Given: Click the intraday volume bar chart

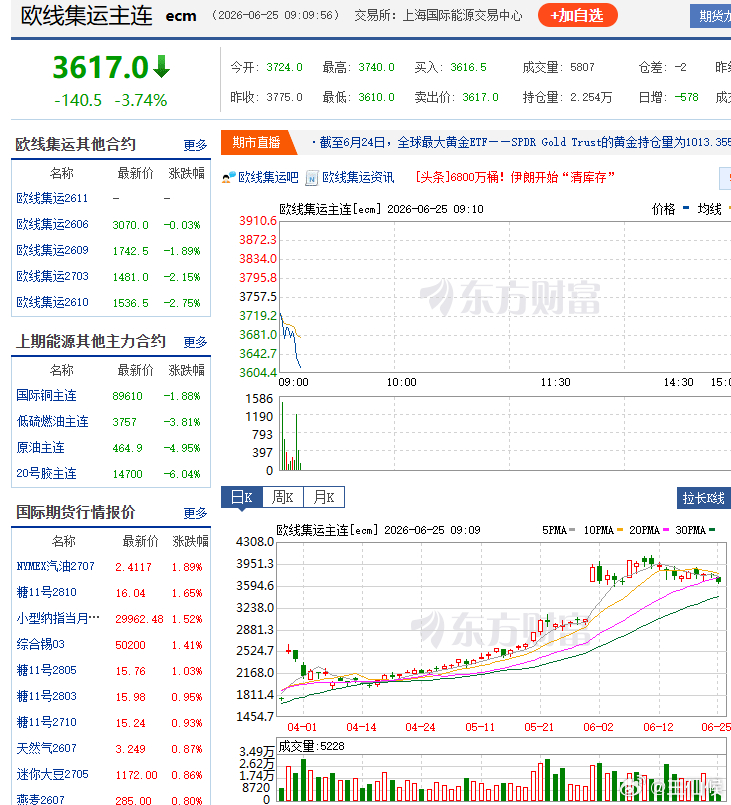Looking at the screenshot, I should [x=505, y=434].
